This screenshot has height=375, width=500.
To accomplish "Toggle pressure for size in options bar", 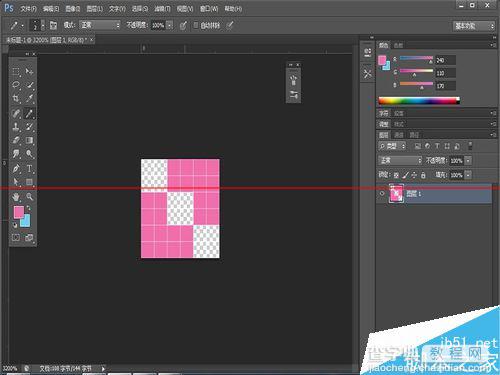I will pos(230,25).
